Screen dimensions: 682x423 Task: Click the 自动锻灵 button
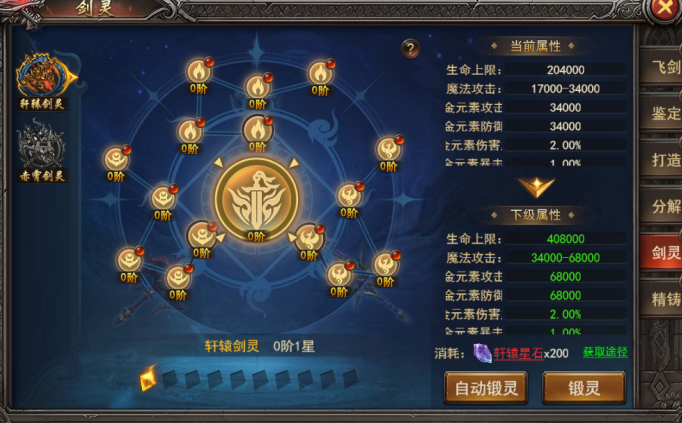486,388
